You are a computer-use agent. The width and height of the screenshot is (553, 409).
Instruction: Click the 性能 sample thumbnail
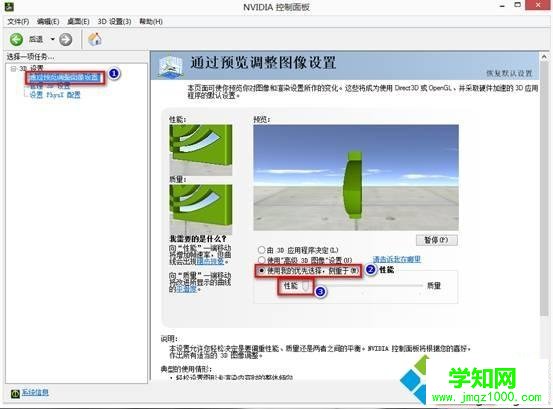[x=201, y=150]
